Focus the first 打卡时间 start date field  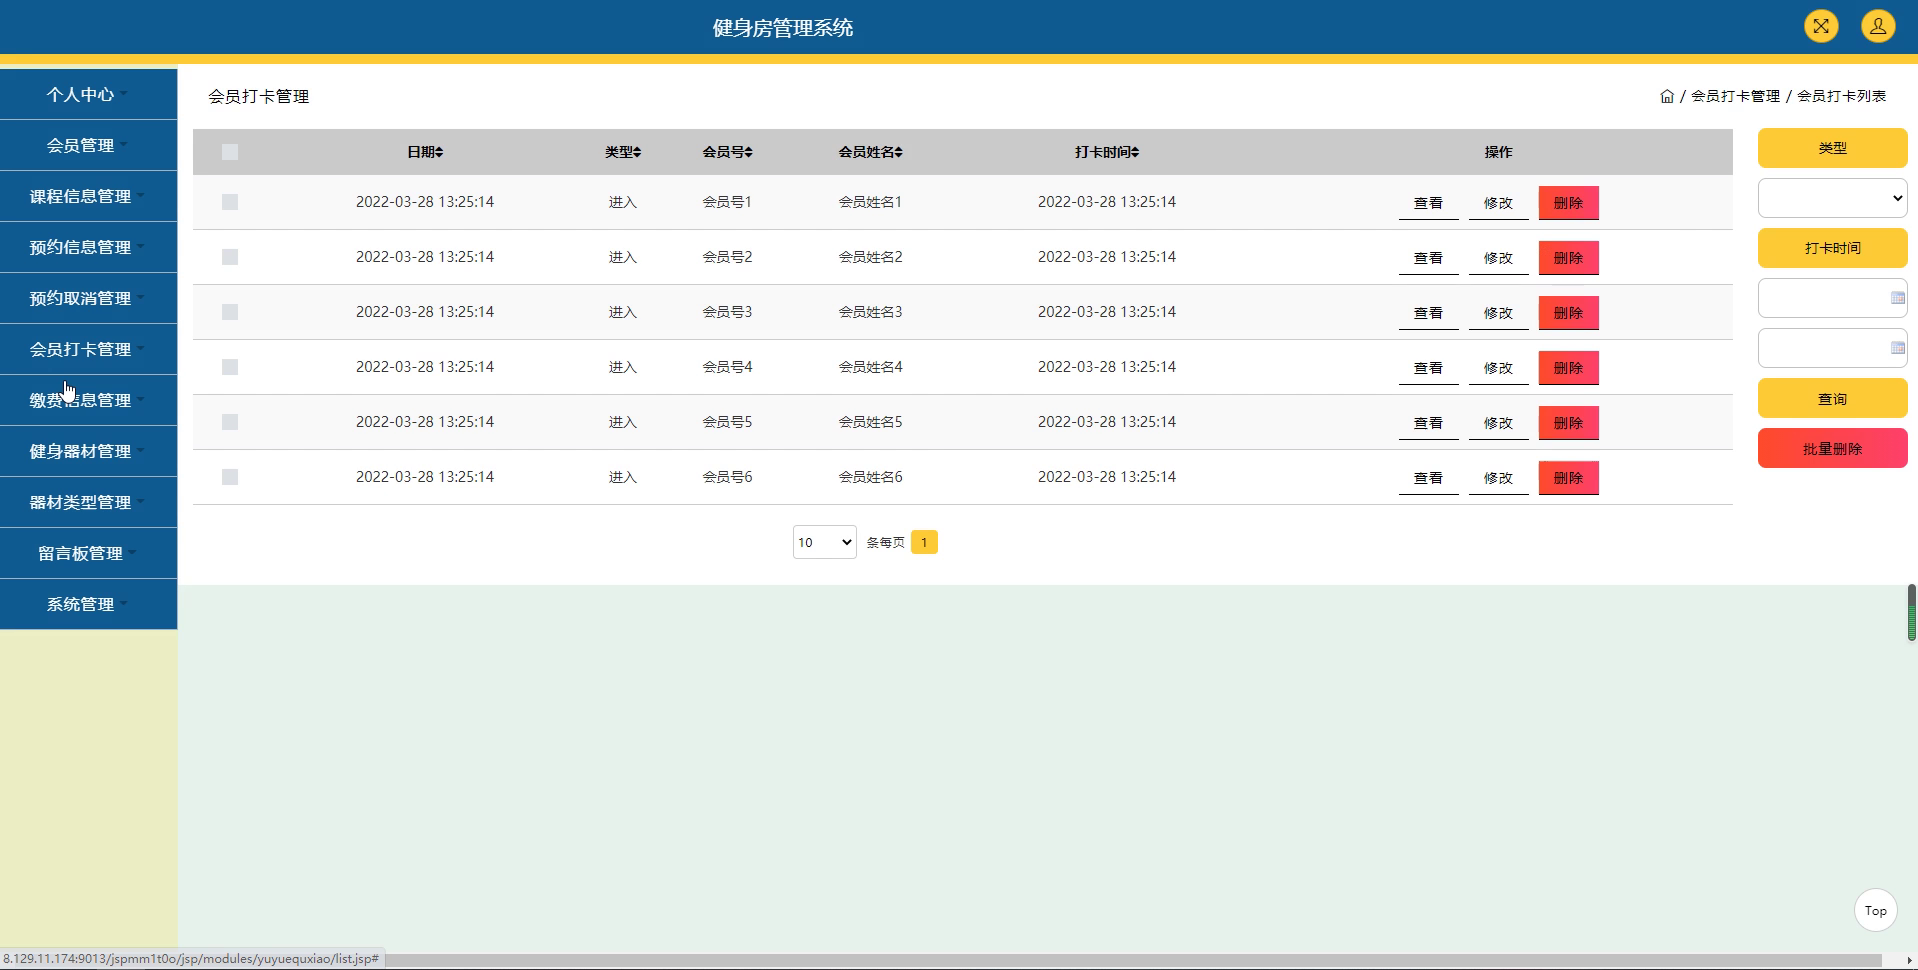point(1832,298)
